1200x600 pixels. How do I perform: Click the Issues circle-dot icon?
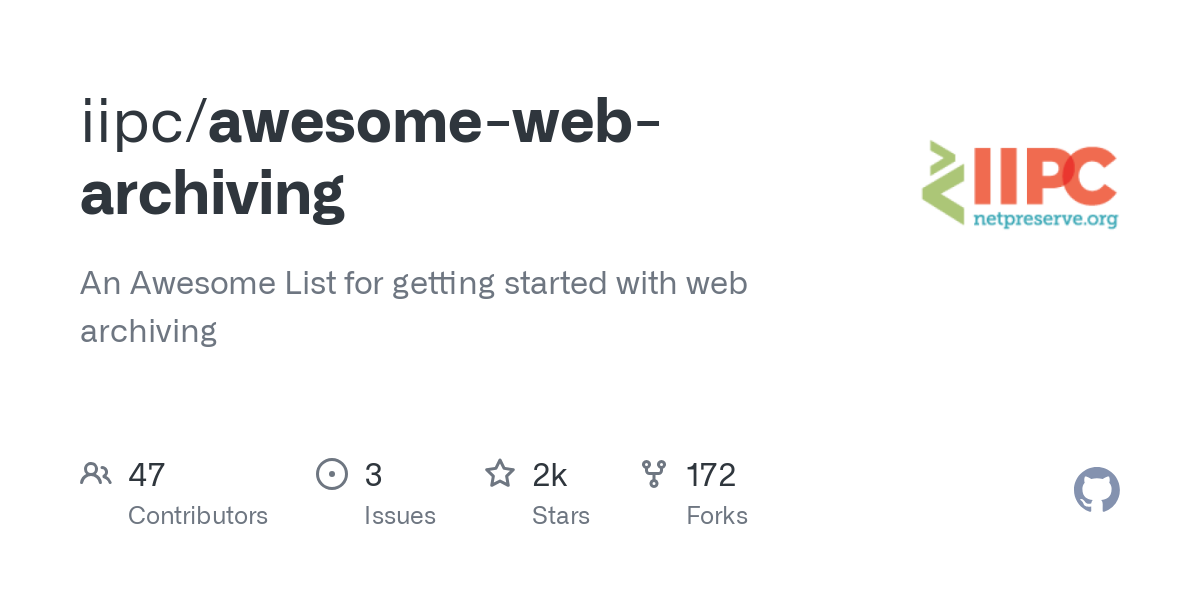coord(331,474)
